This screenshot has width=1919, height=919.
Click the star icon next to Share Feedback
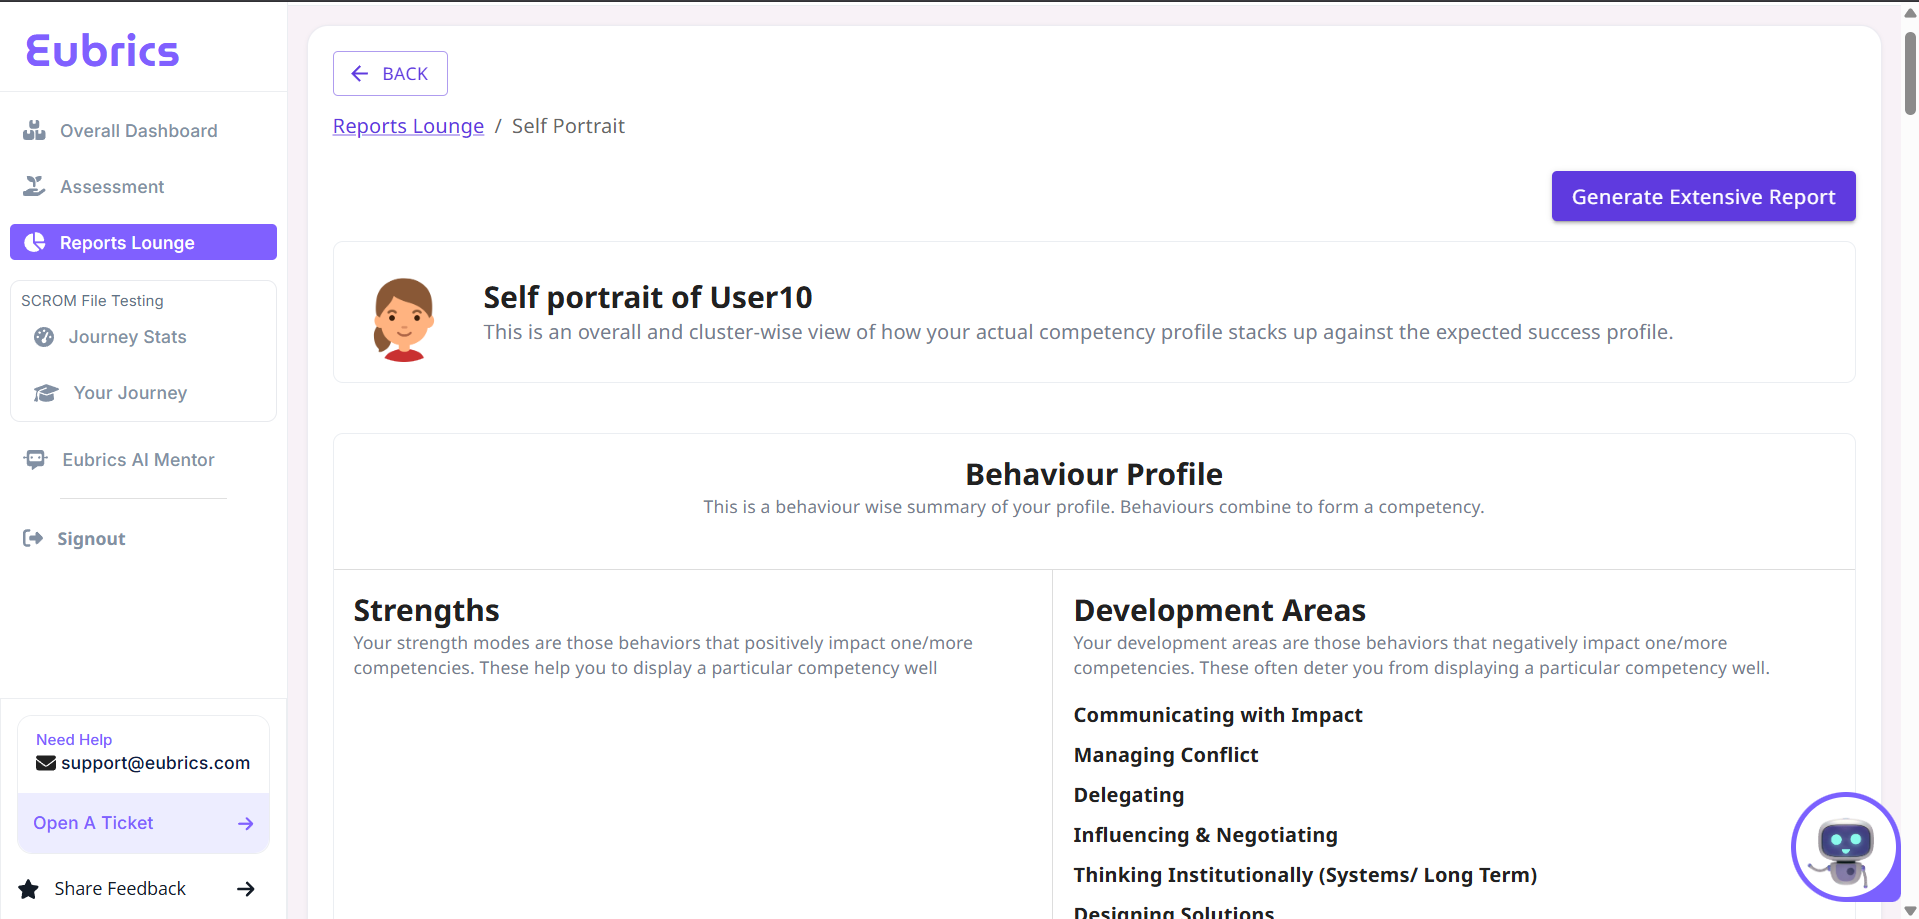pyautogui.click(x=30, y=888)
